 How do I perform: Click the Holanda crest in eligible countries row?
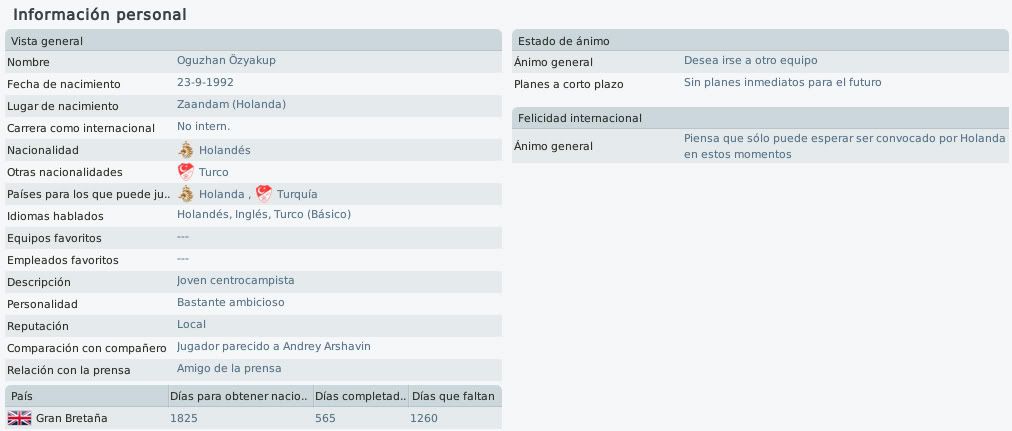[x=186, y=194]
